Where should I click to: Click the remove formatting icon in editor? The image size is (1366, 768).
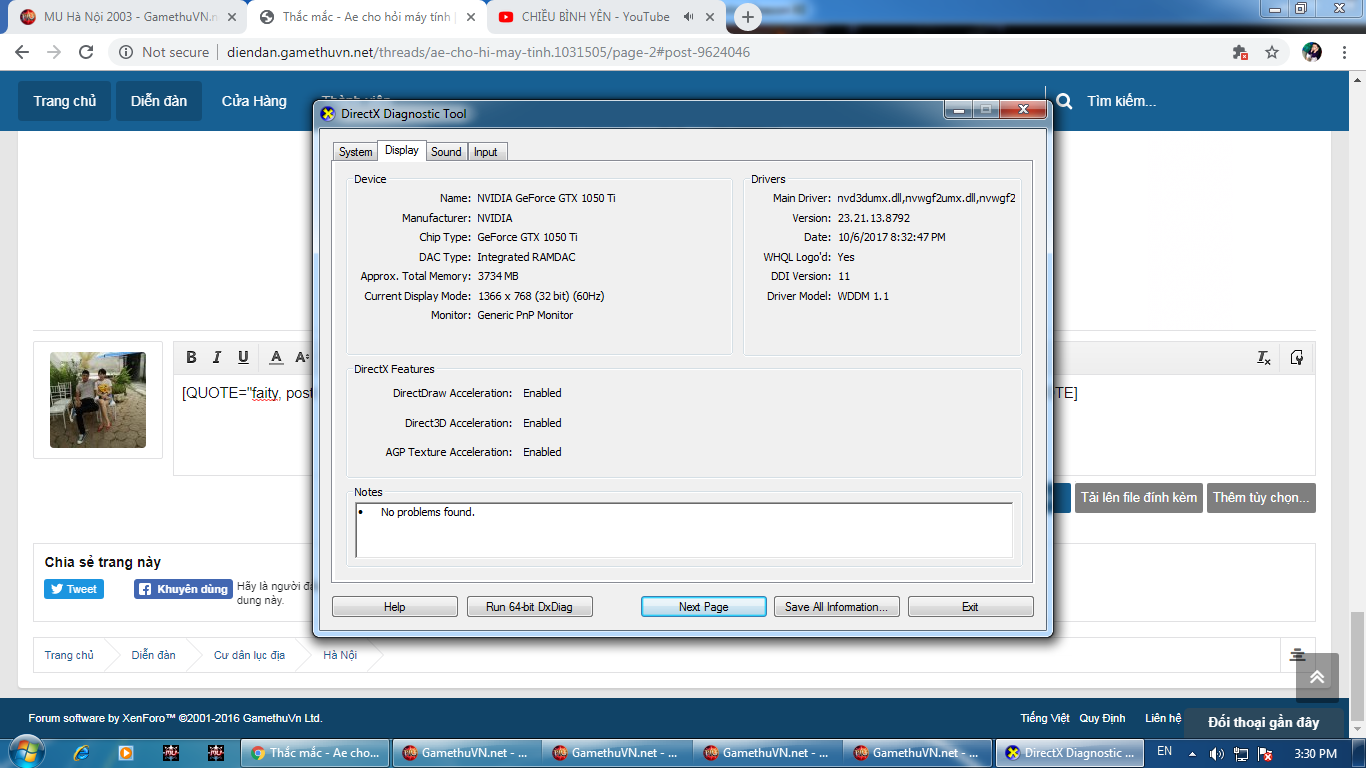[x=1264, y=358]
